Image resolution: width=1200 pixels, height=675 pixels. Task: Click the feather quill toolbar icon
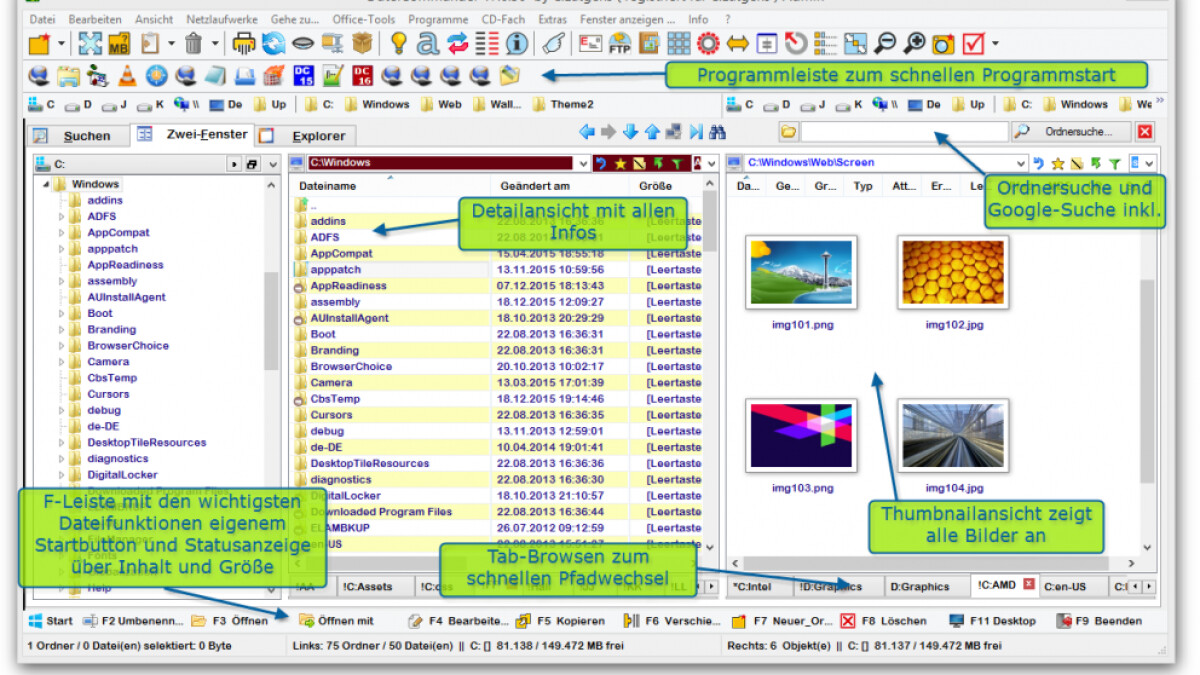point(555,43)
